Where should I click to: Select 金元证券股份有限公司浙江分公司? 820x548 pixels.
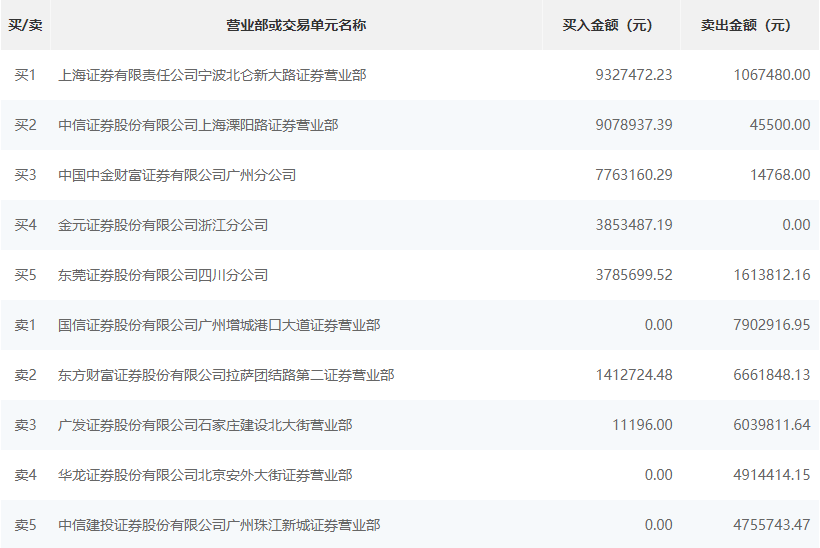tap(163, 225)
